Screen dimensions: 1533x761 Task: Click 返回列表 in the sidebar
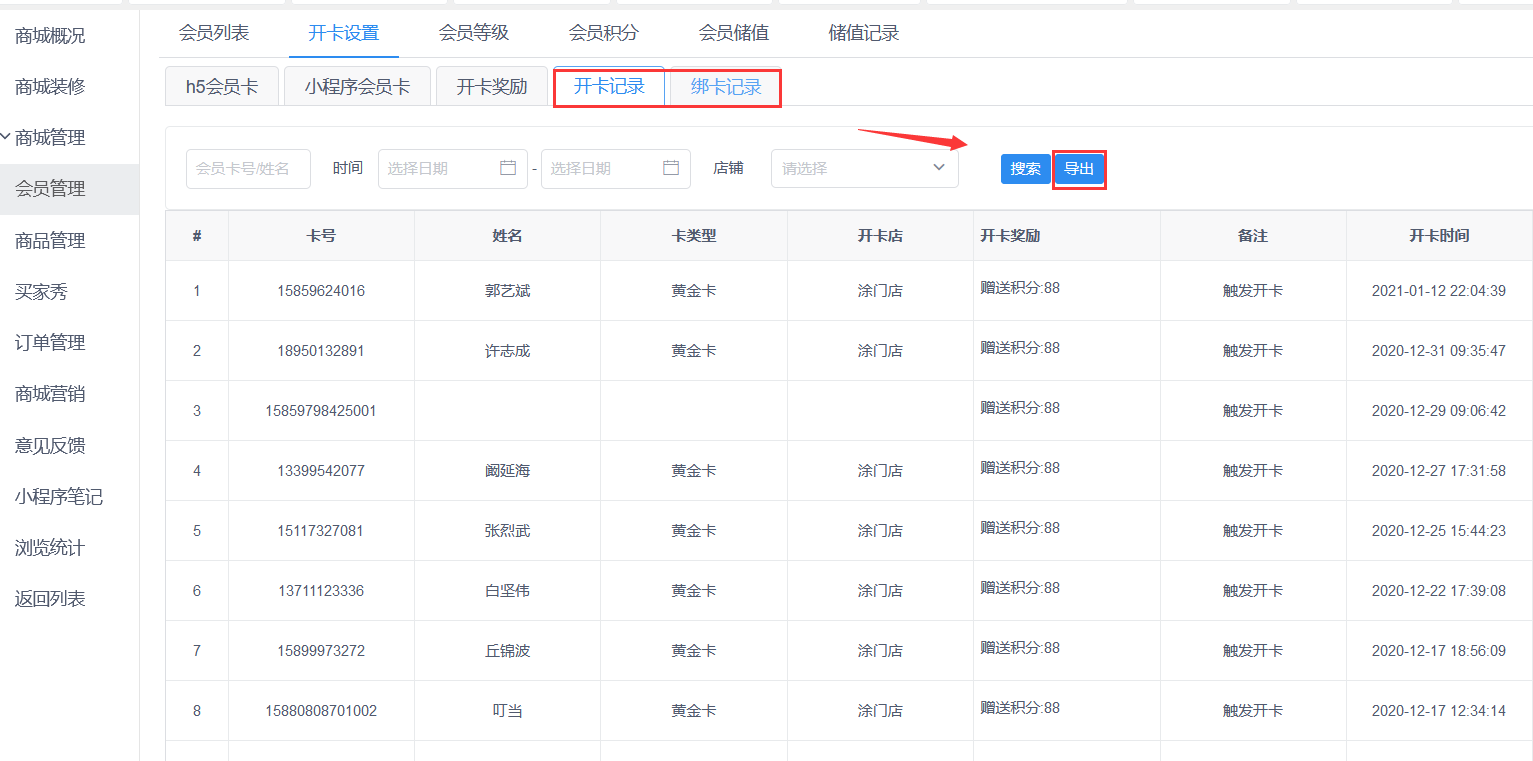pyautogui.click(x=50, y=599)
